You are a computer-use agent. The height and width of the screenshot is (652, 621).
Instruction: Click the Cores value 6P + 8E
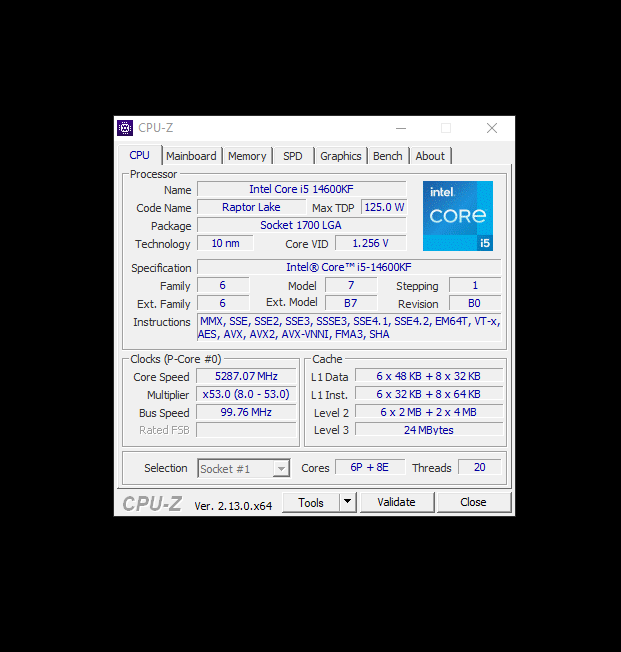pos(370,467)
